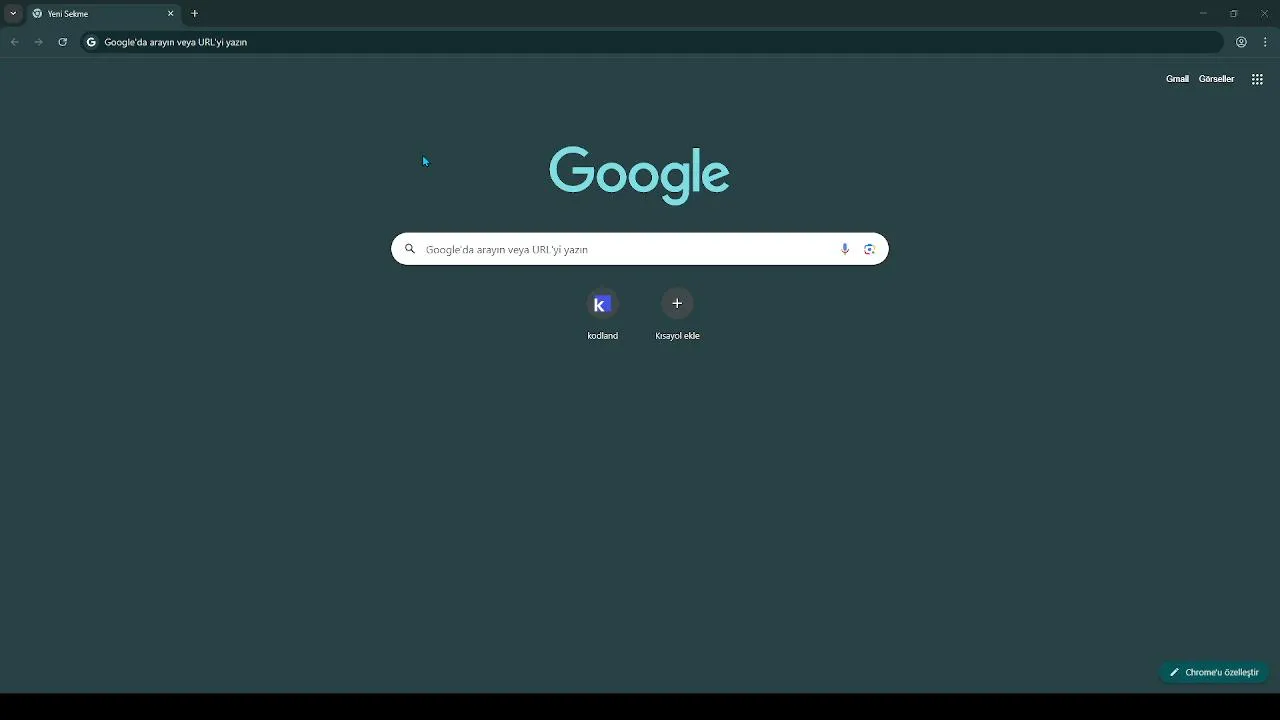Open the tab search dropdown arrow

click(x=13, y=14)
